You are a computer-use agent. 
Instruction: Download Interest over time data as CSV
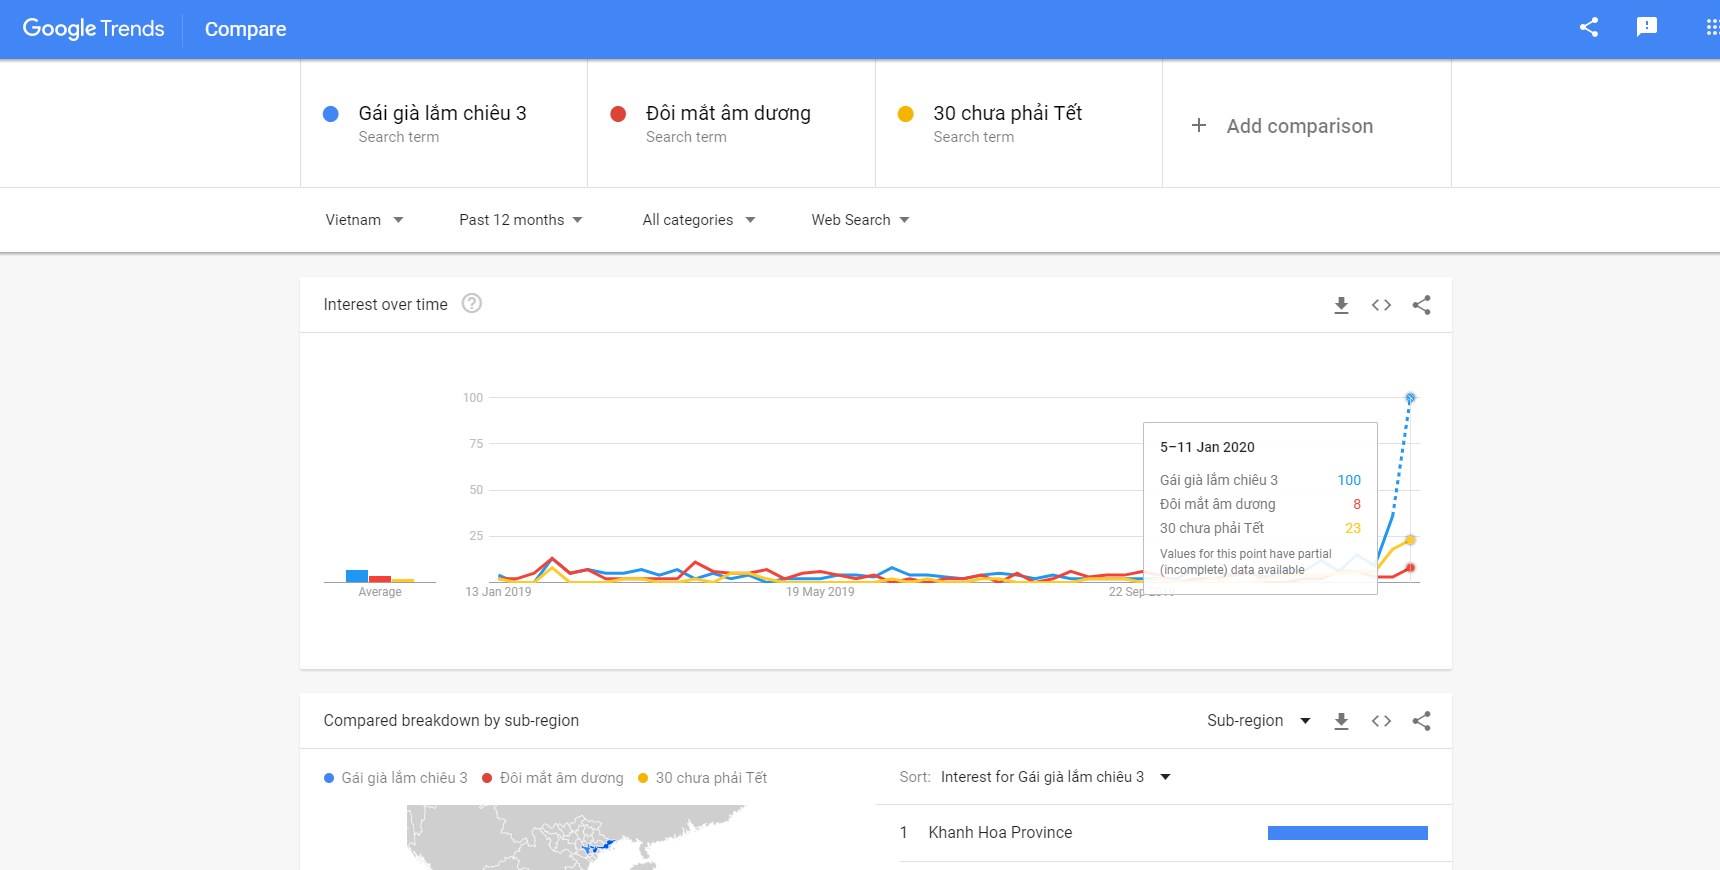tap(1341, 305)
